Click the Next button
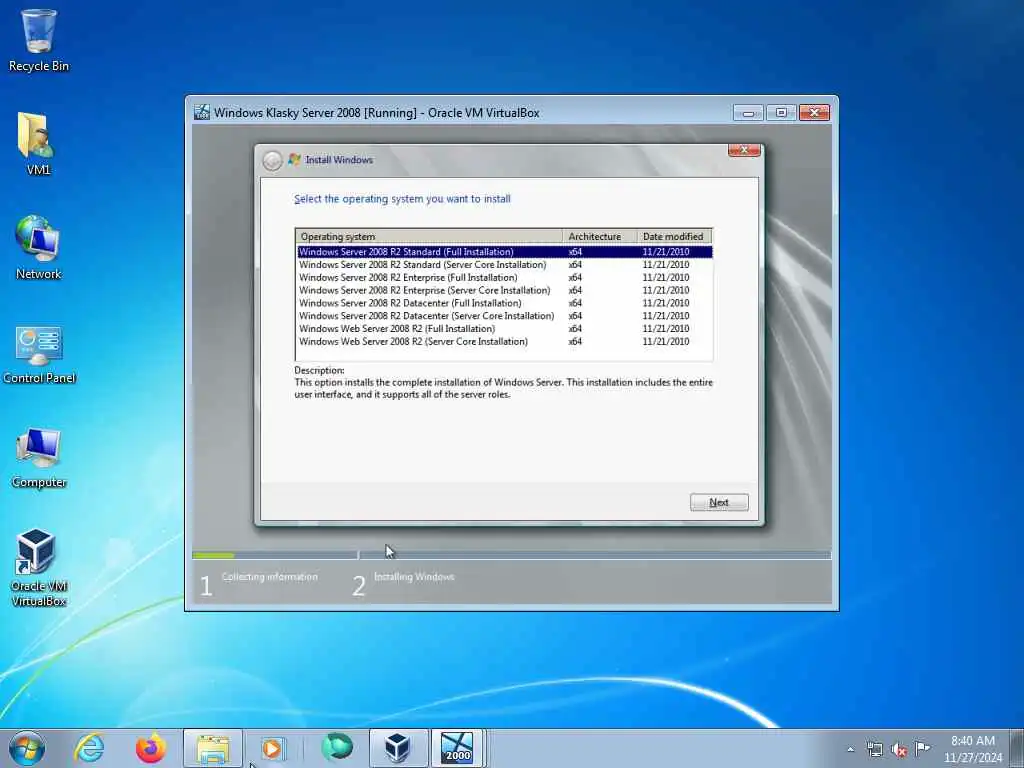The height and width of the screenshot is (768, 1024). coord(719,502)
